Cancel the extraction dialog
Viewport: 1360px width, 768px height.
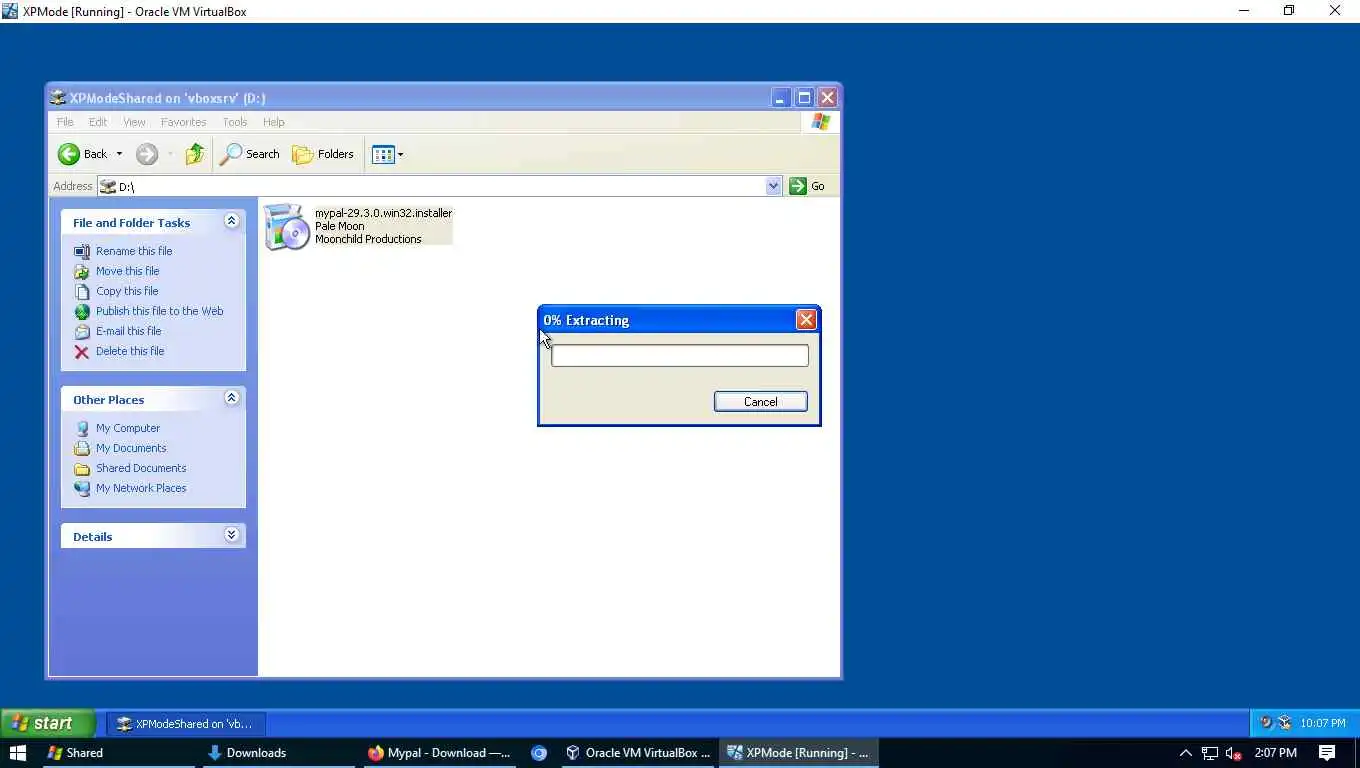(x=761, y=402)
